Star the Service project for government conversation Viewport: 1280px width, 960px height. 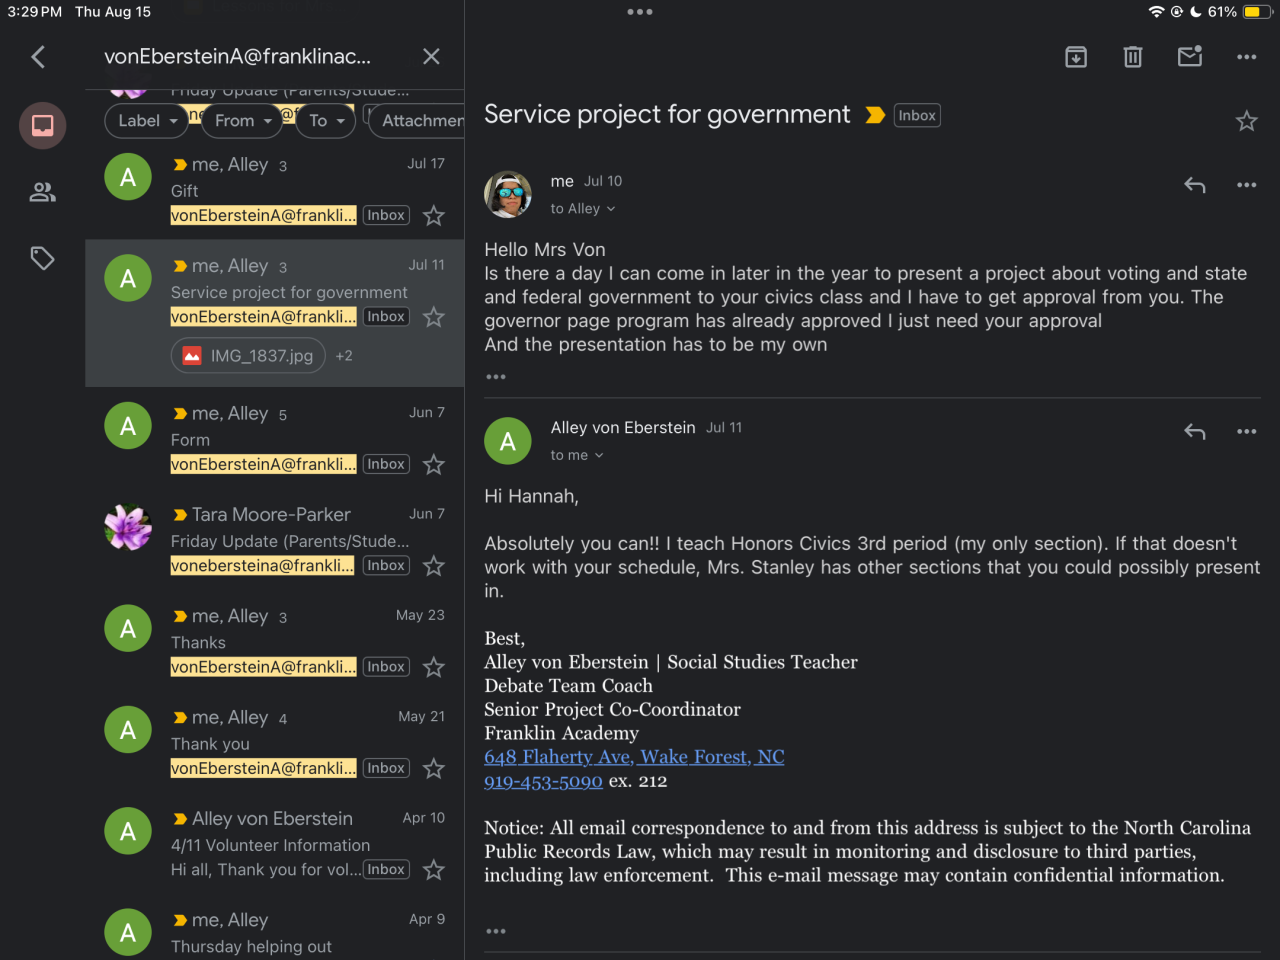pos(1246,122)
